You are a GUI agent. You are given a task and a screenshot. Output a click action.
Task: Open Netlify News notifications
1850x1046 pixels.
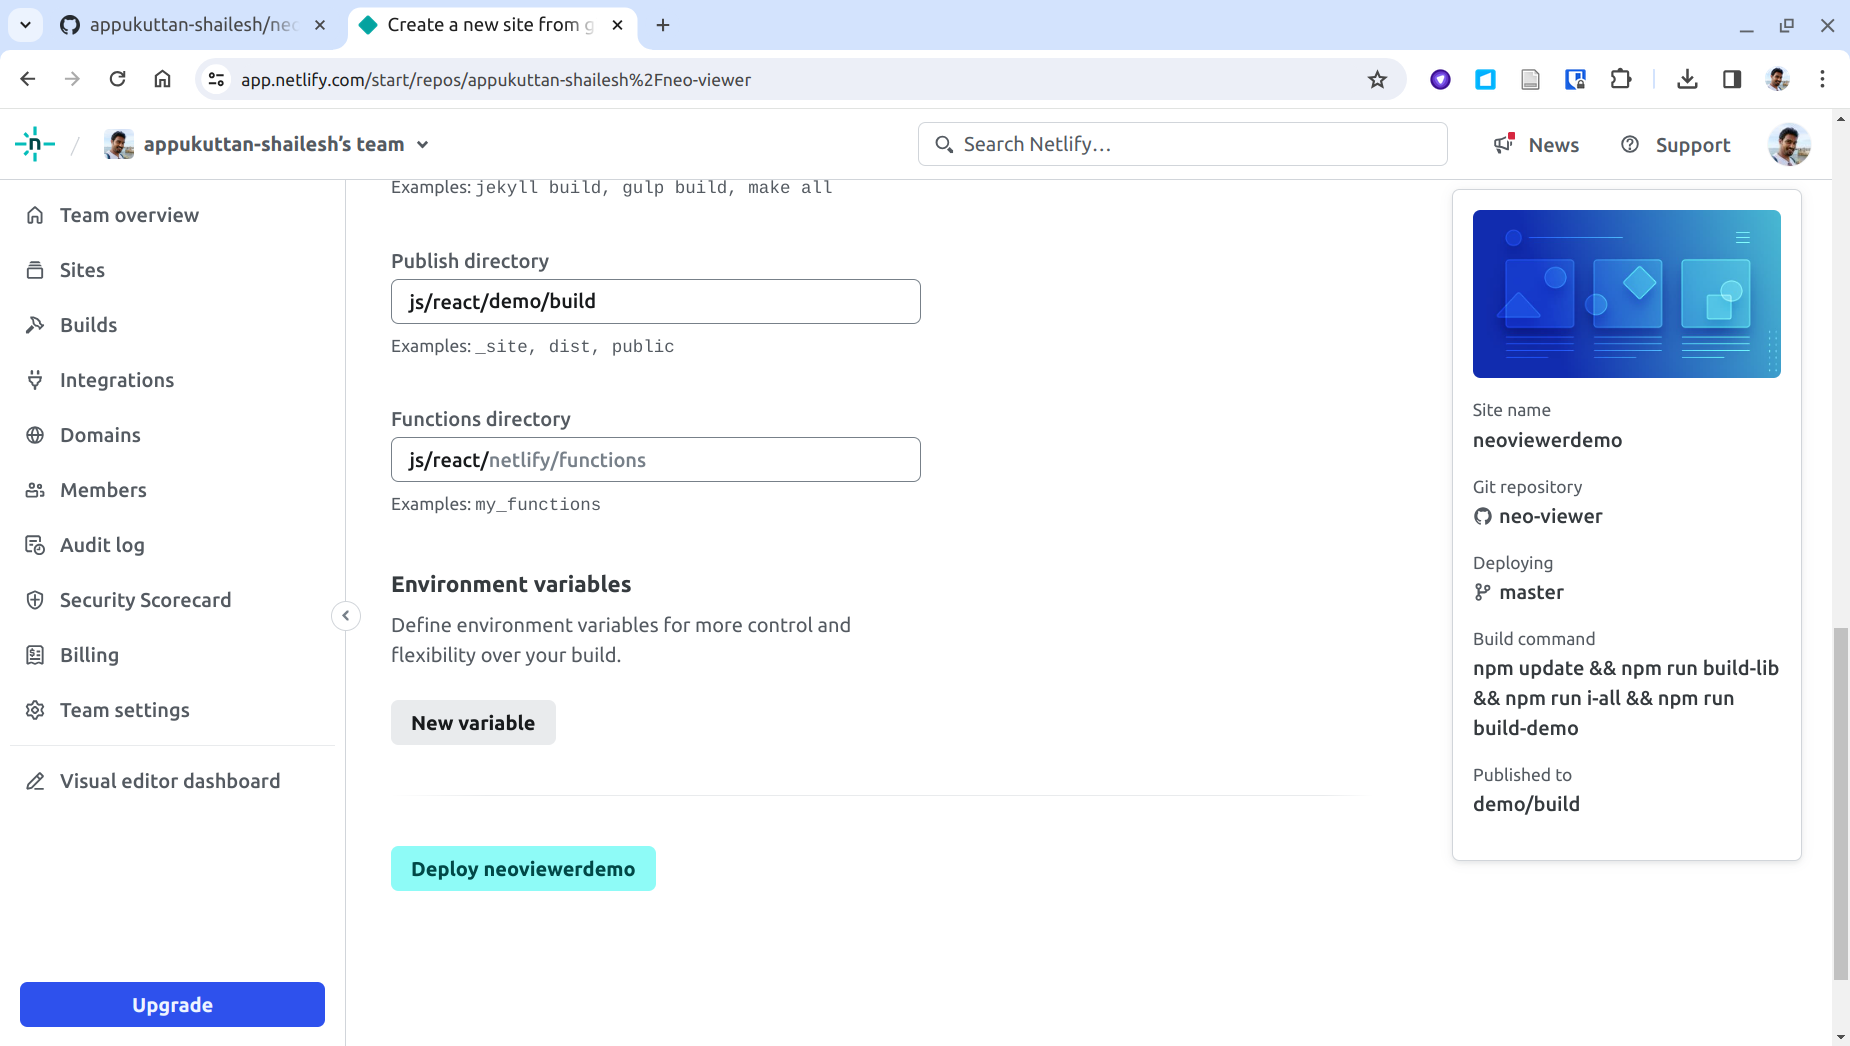(x=1537, y=145)
